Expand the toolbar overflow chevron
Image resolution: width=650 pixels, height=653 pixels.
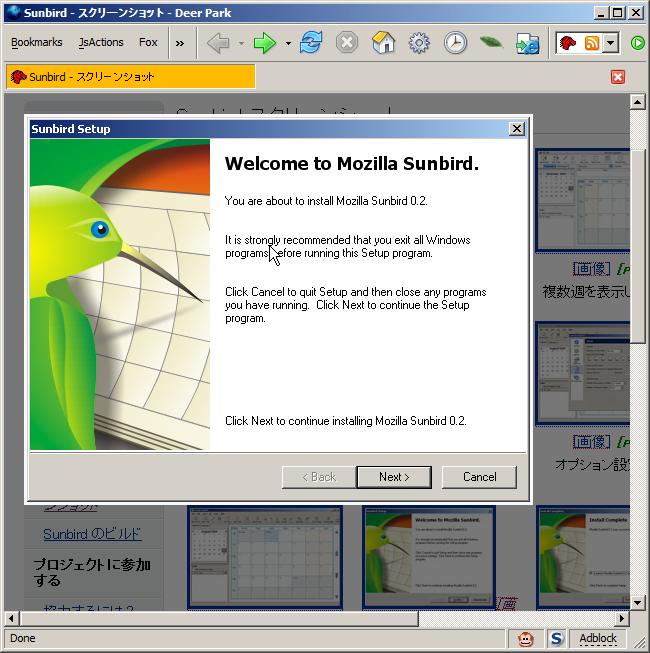click(179, 43)
